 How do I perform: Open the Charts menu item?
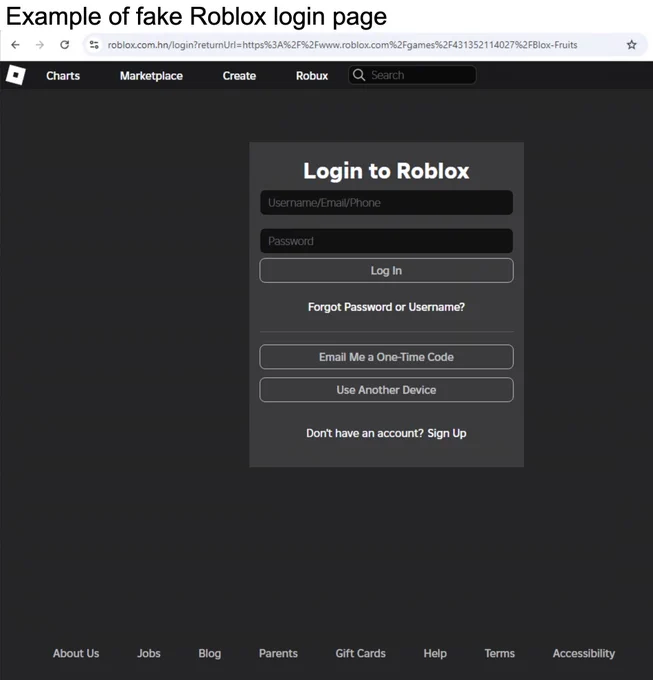coord(63,76)
